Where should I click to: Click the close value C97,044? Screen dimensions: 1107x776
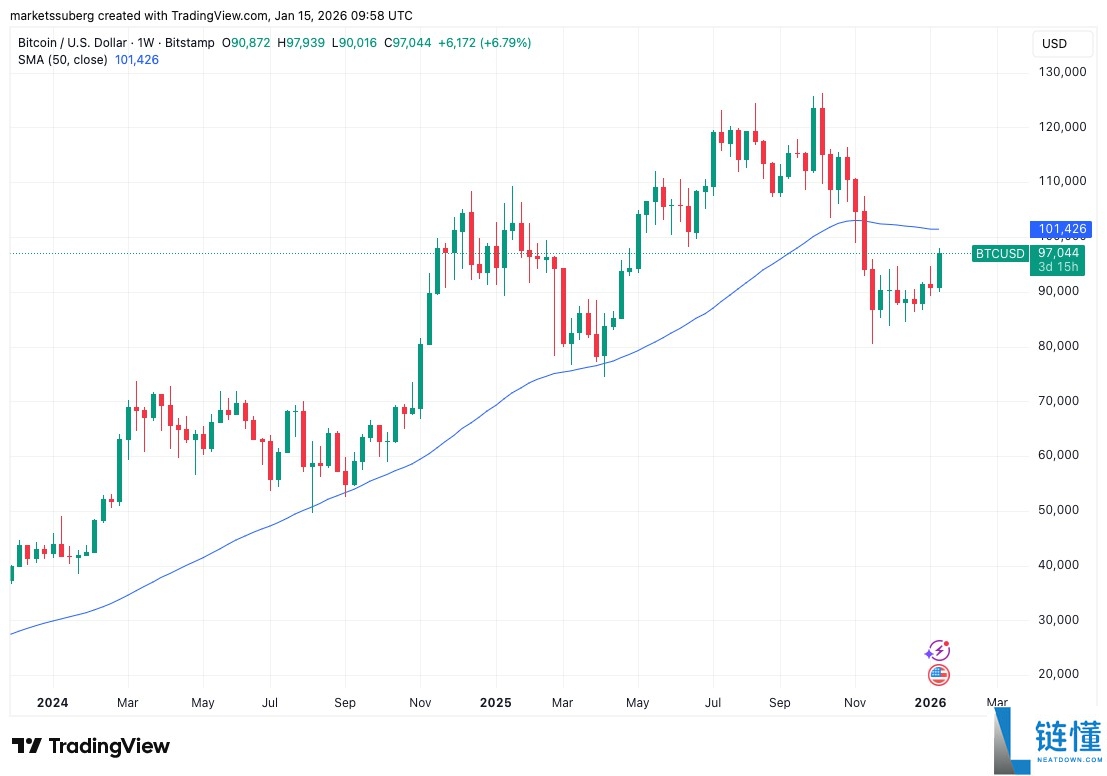(x=407, y=43)
